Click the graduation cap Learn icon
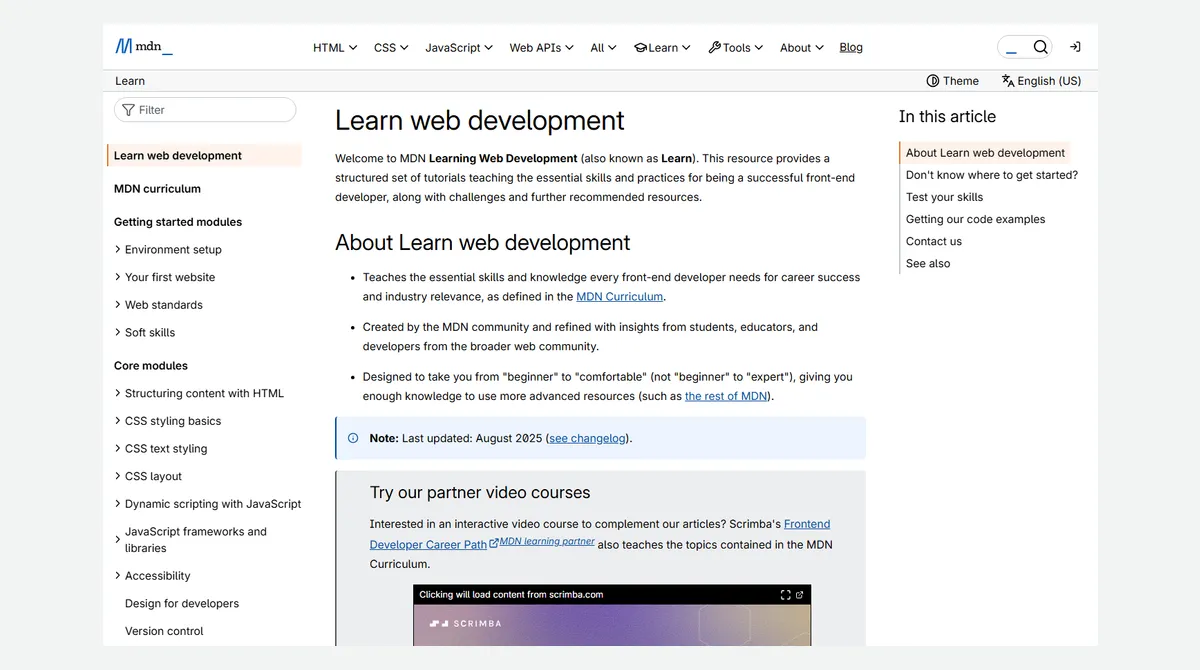The height and width of the screenshot is (670, 1200). pyautogui.click(x=640, y=47)
